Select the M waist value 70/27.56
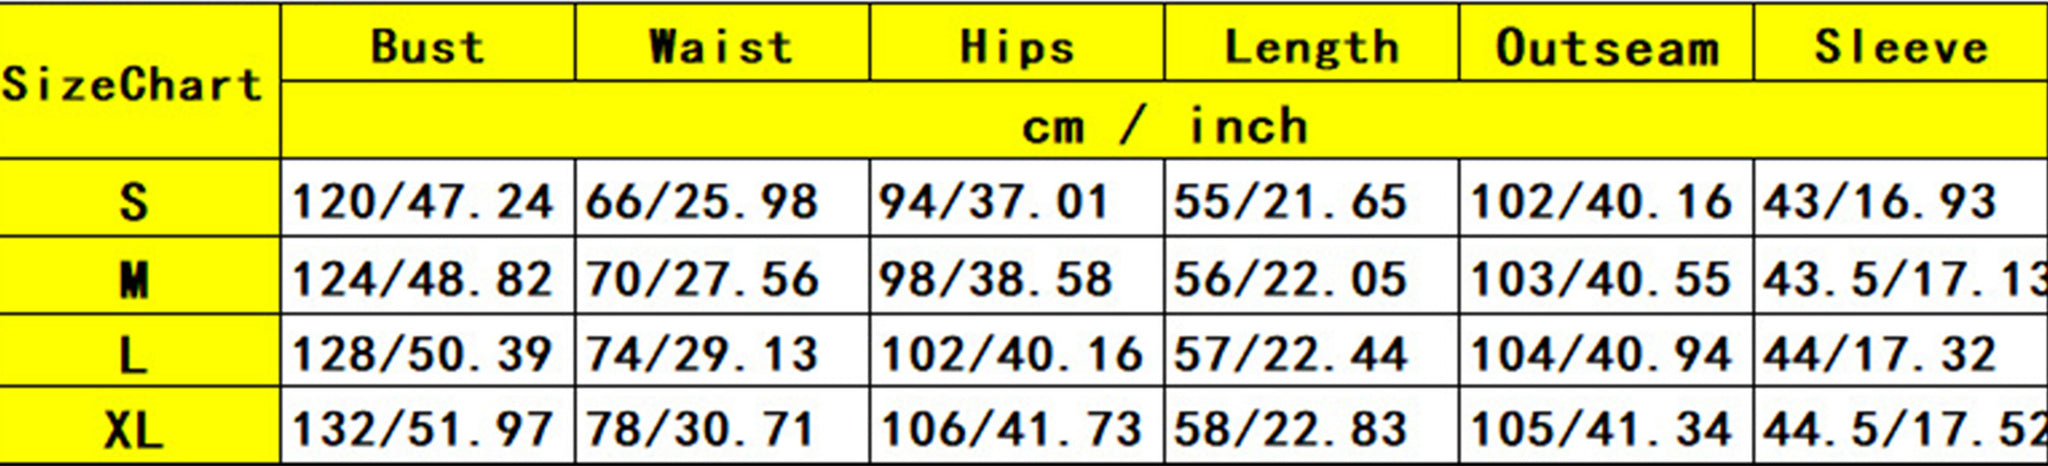Screen dimensions: 2048x466 pos(702,278)
